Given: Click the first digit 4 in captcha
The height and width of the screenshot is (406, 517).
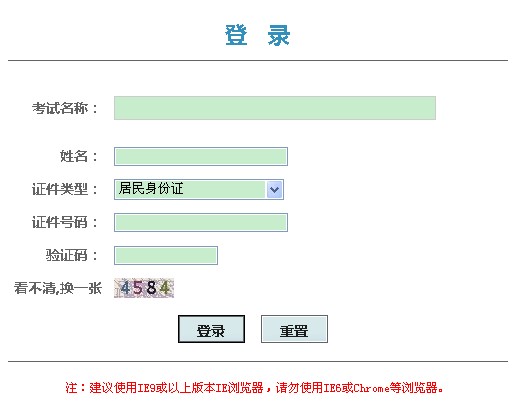Looking at the screenshot, I should coord(125,288).
